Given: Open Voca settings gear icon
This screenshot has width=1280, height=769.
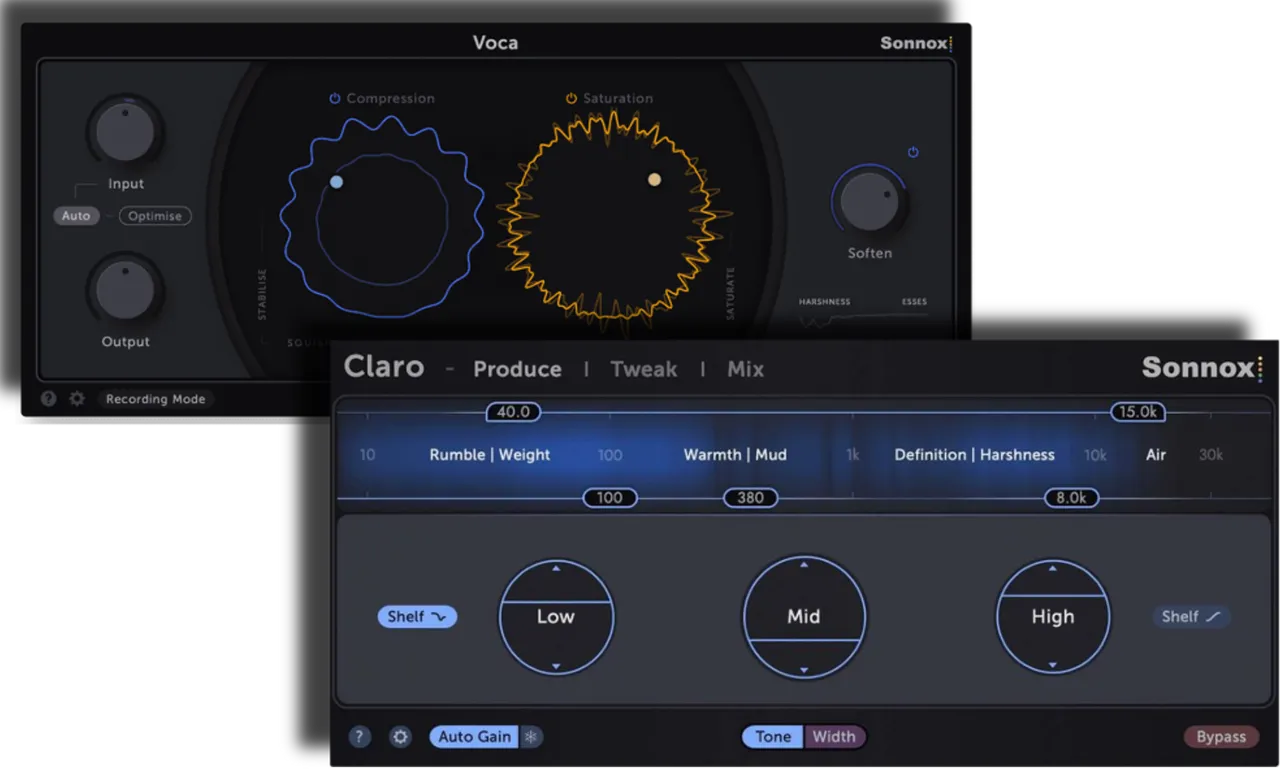Looking at the screenshot, I should click(x=77, y=398).
